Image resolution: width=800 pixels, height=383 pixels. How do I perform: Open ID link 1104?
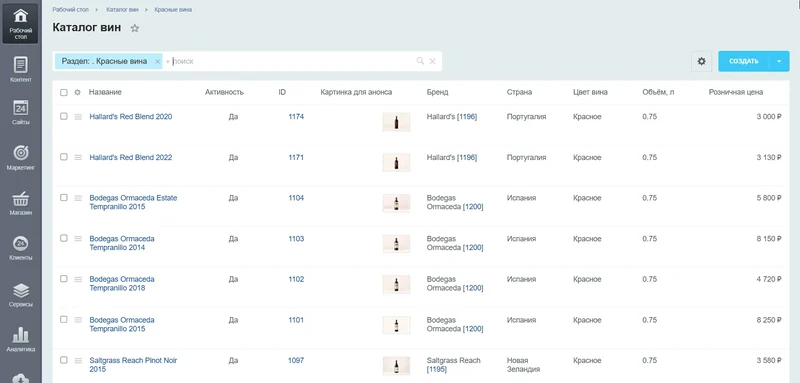click(296, 198)
